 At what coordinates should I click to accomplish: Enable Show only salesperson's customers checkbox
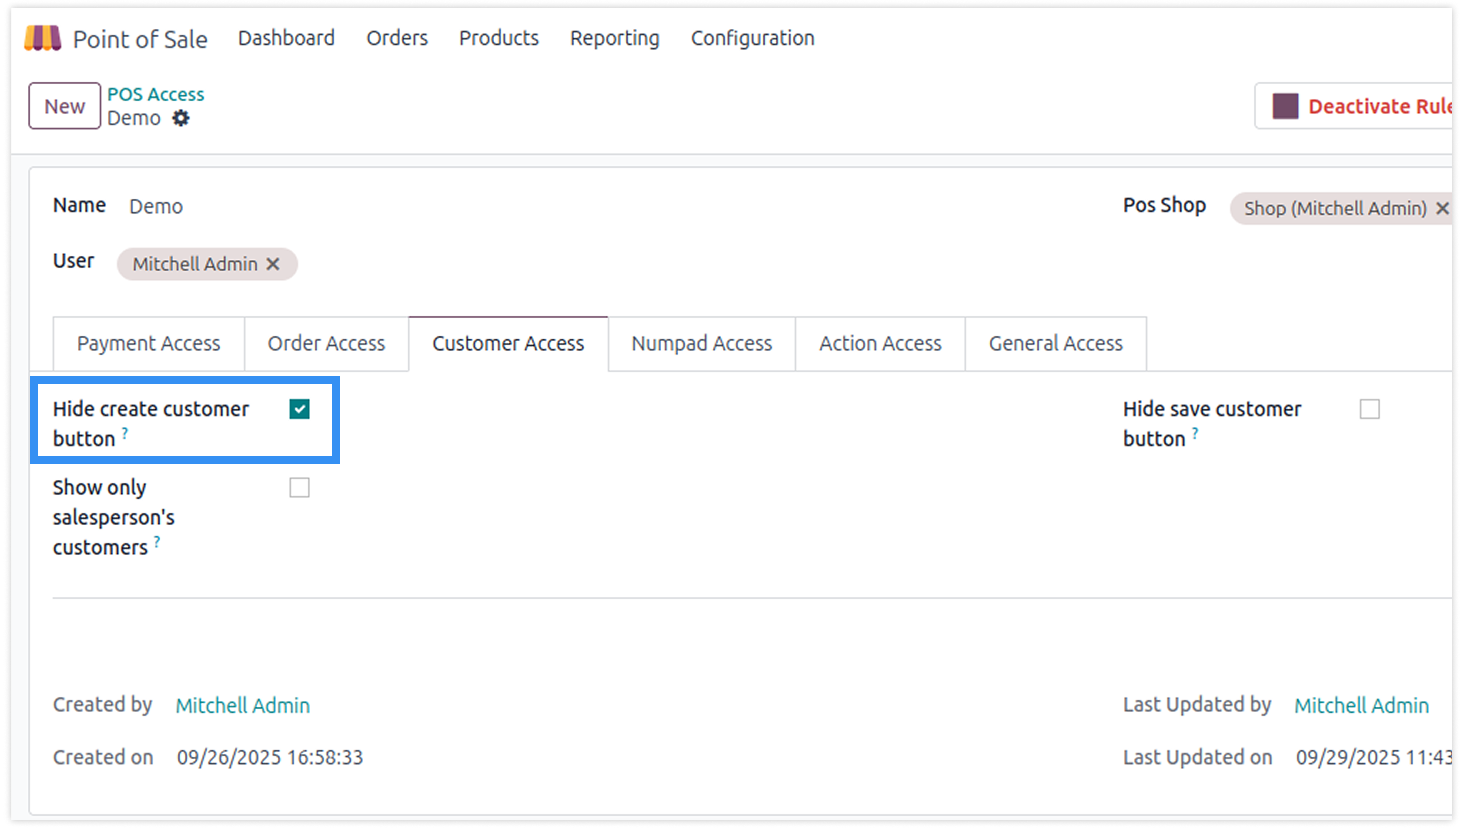pos(299,487)
